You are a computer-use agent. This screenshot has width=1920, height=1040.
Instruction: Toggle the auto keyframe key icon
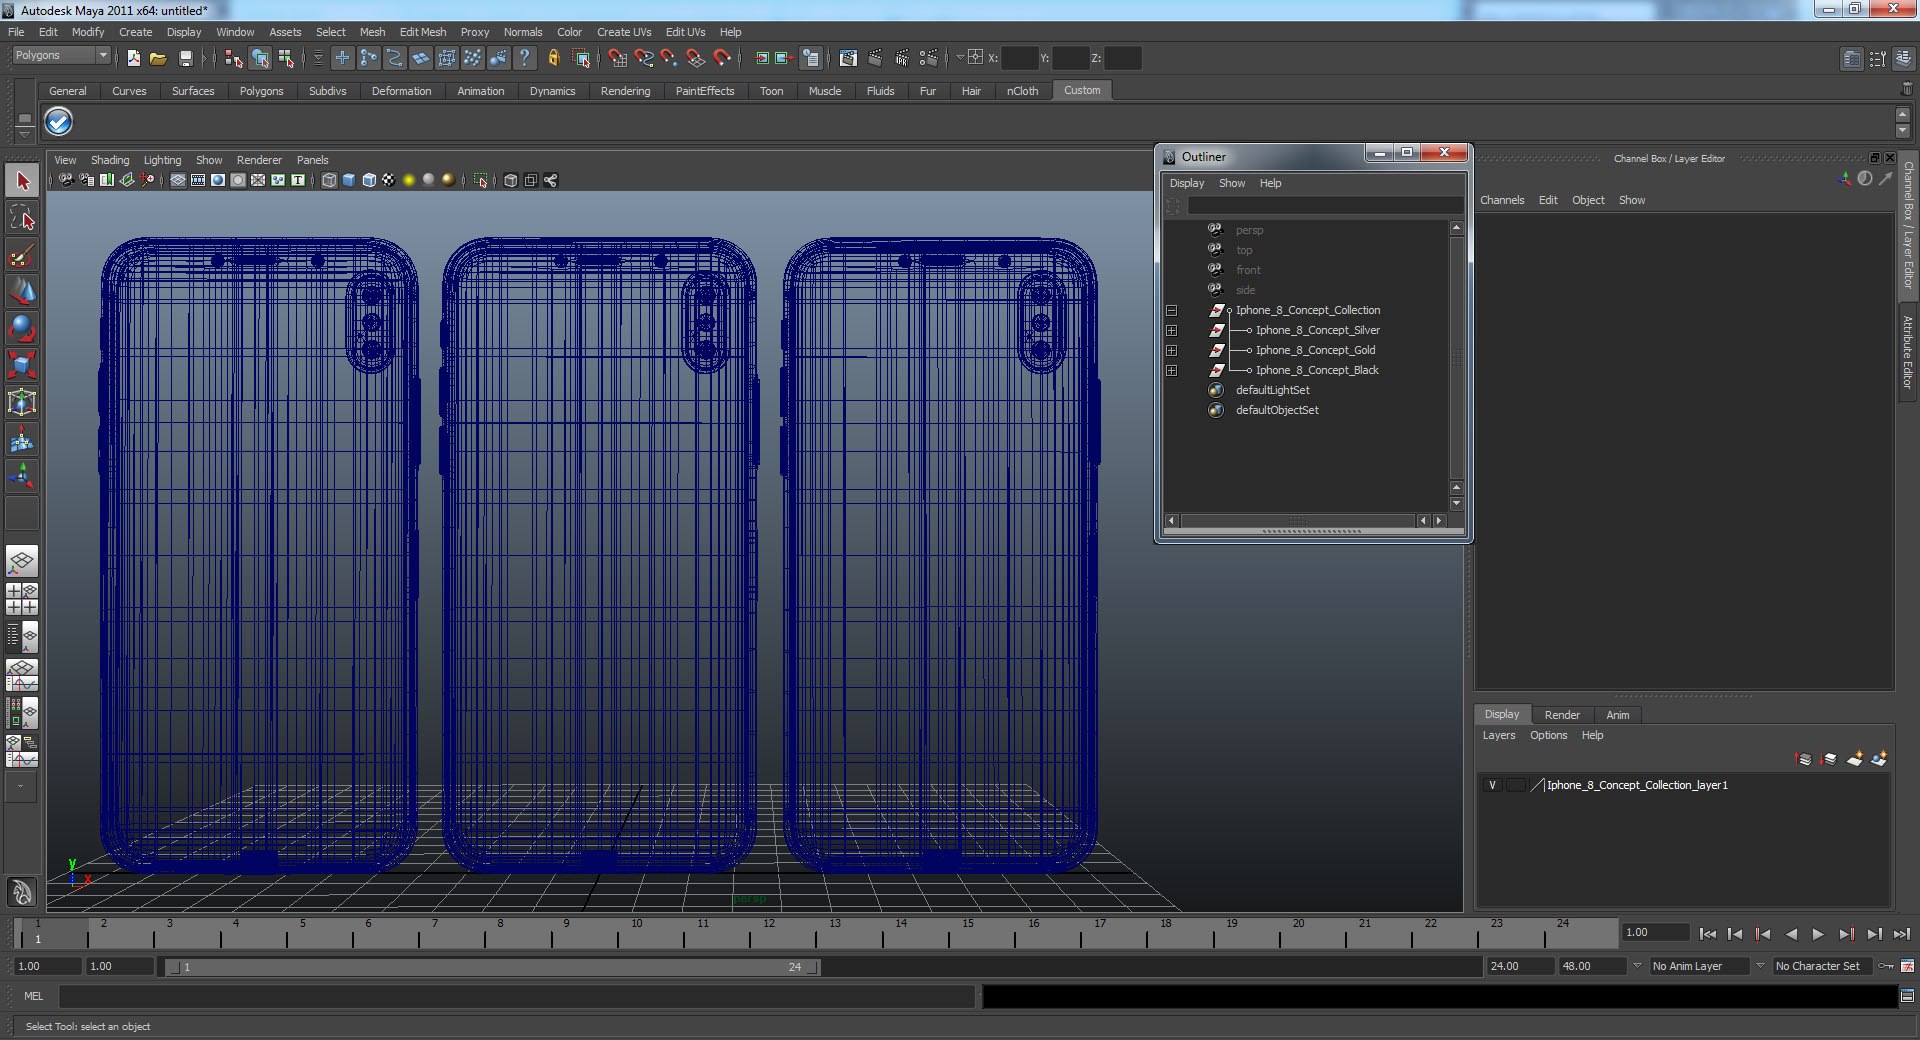pos(1887,966)
